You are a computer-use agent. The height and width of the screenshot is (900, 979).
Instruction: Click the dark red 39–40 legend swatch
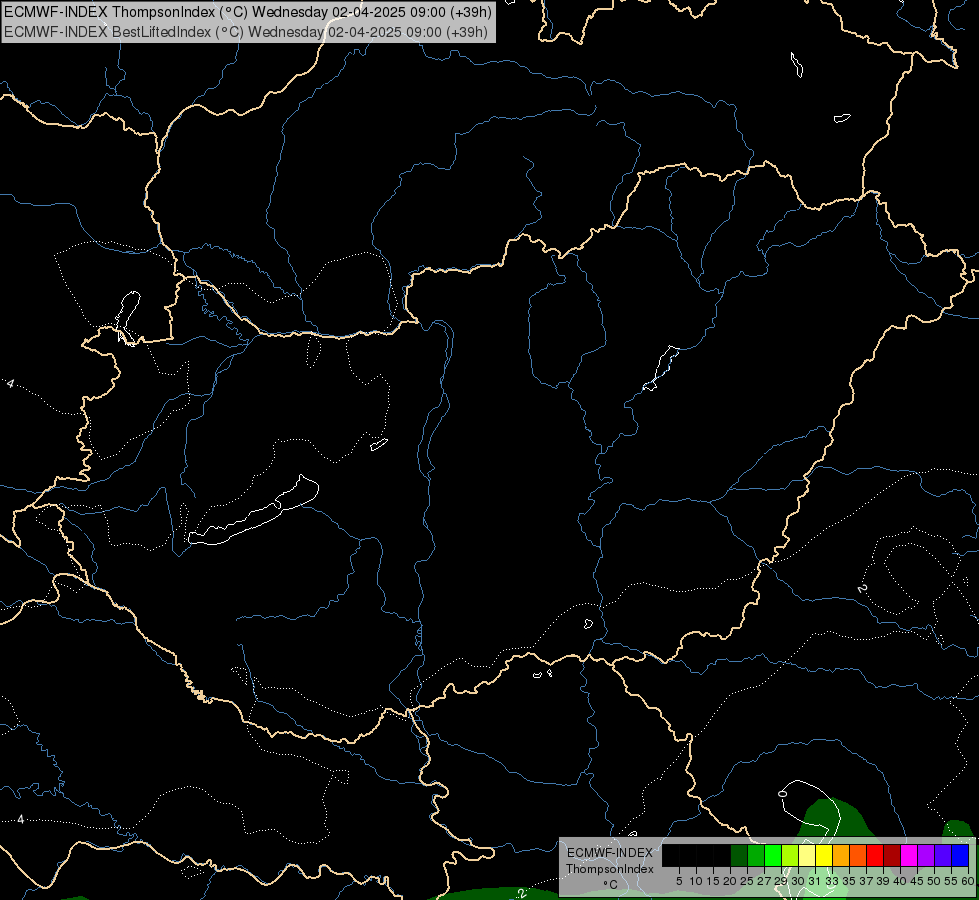(x=892, y=855)
